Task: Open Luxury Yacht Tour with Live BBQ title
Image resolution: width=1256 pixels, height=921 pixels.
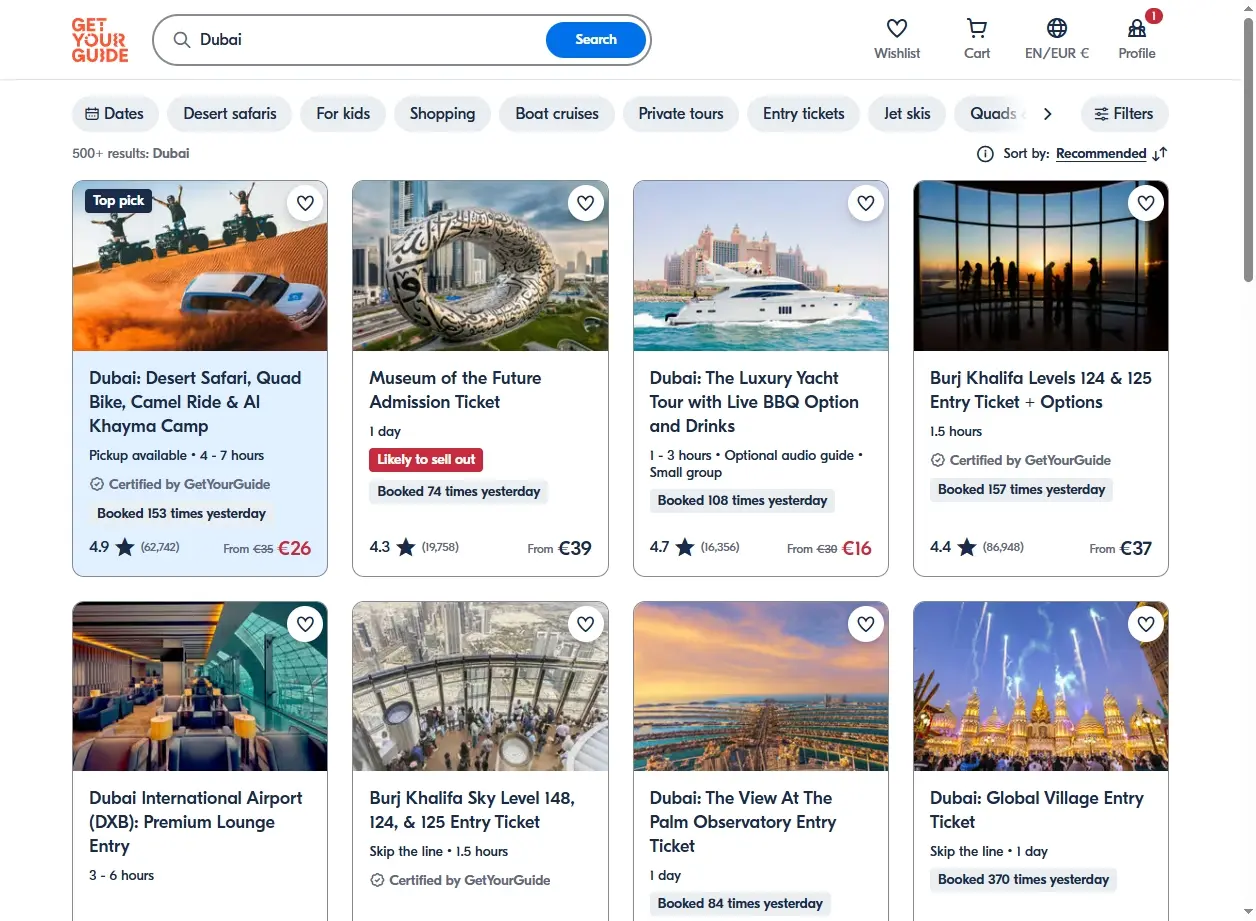Action: coord(754,402)
